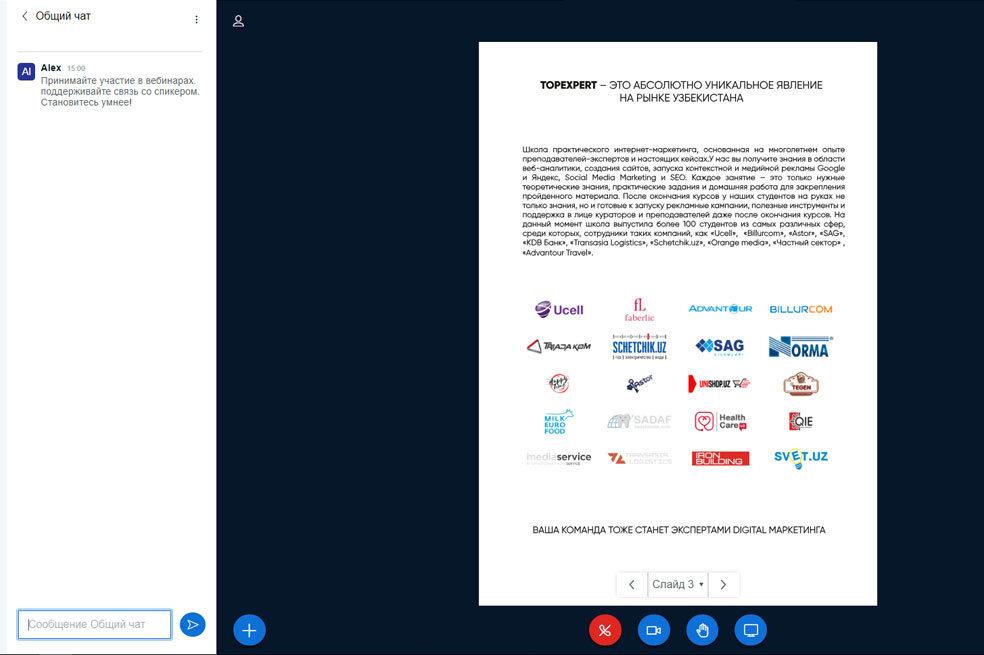The height and width of the screenshot is (655, 984).
Task: Open the chat options three-dot menu
Action: pyautogui.click(x=196, y=19)
